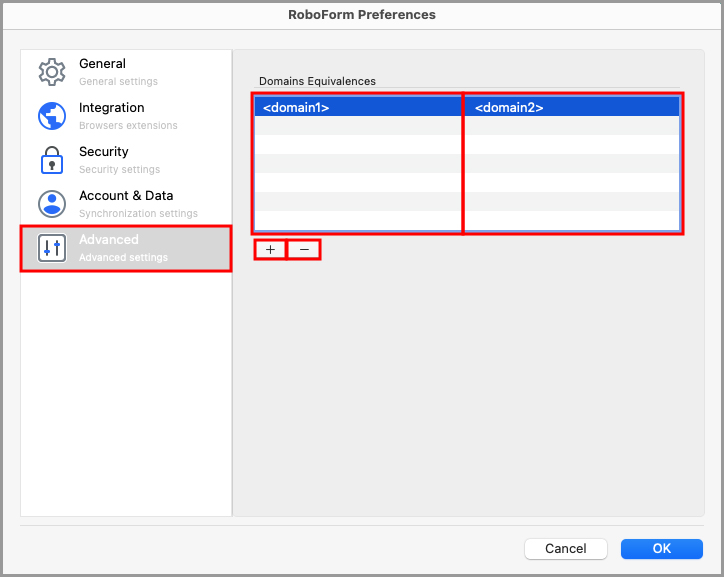The image size is (724, 577).
Task: Select the Integration globe icon
Action: click(52, 116)
